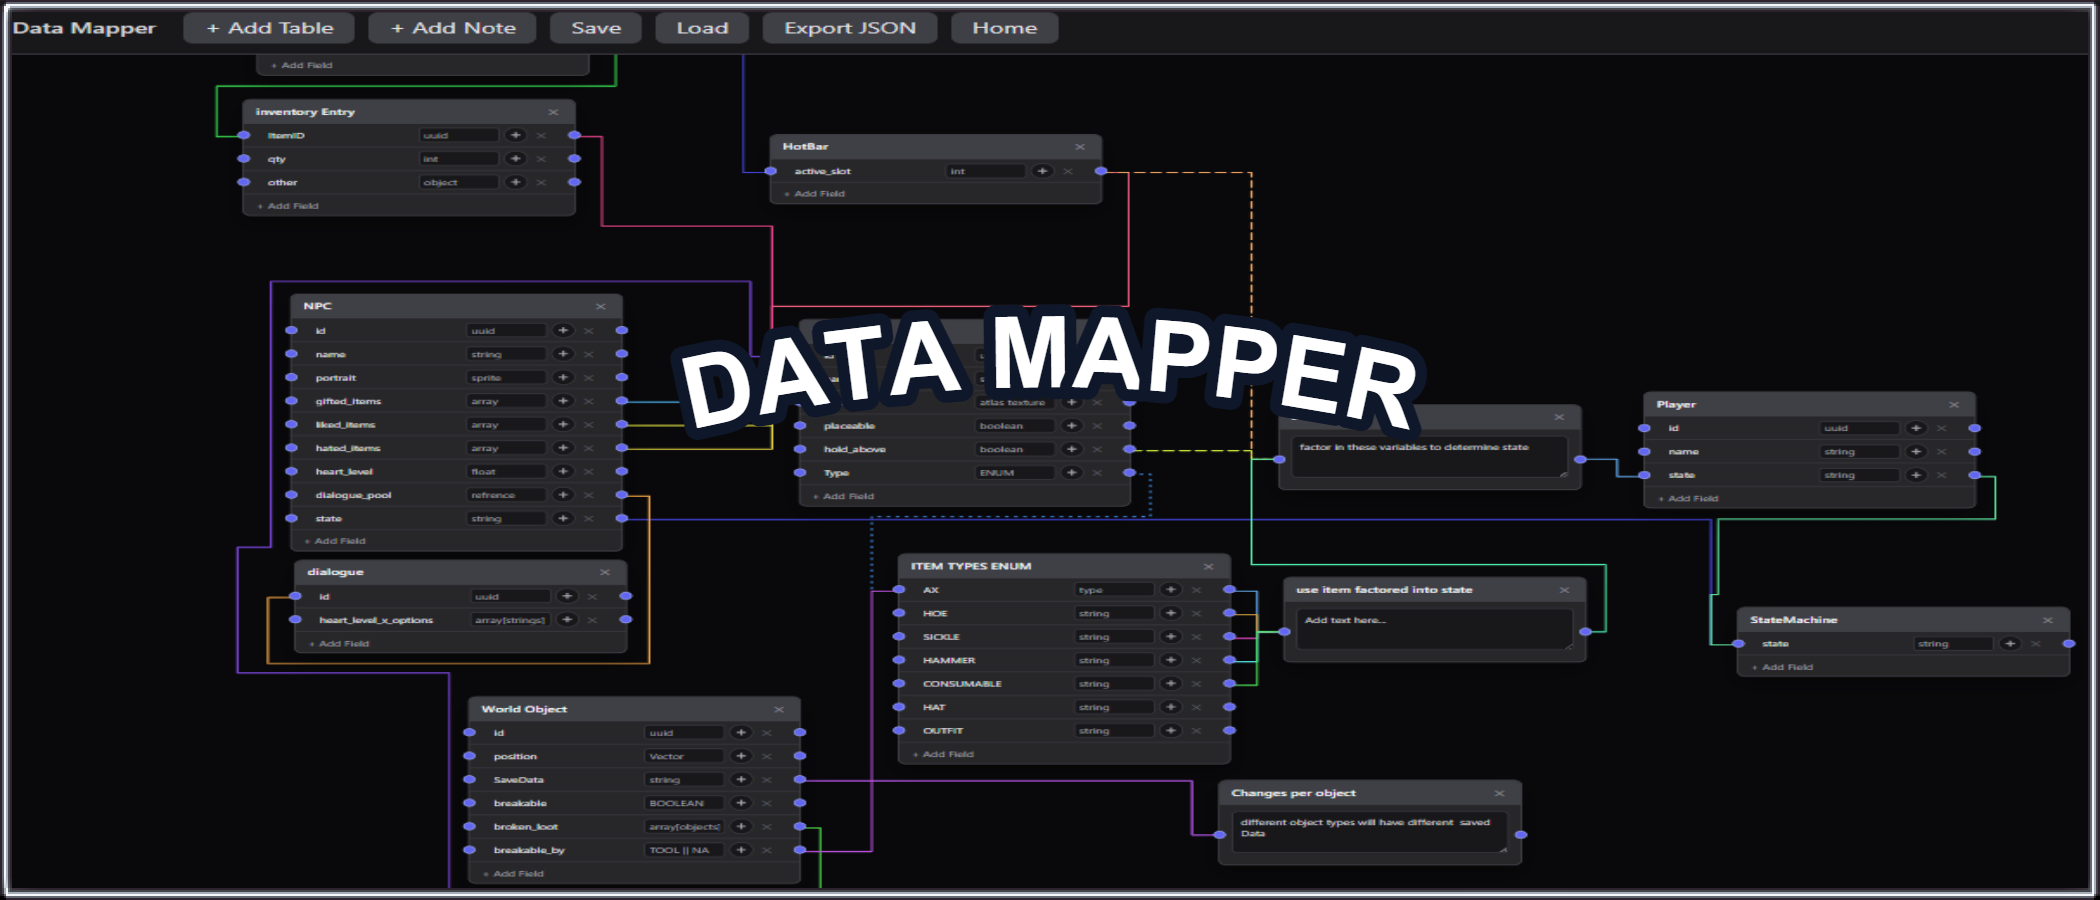2100x900 pixels.
Task: Select the broken_loot field name
Action: pos(526,827)
